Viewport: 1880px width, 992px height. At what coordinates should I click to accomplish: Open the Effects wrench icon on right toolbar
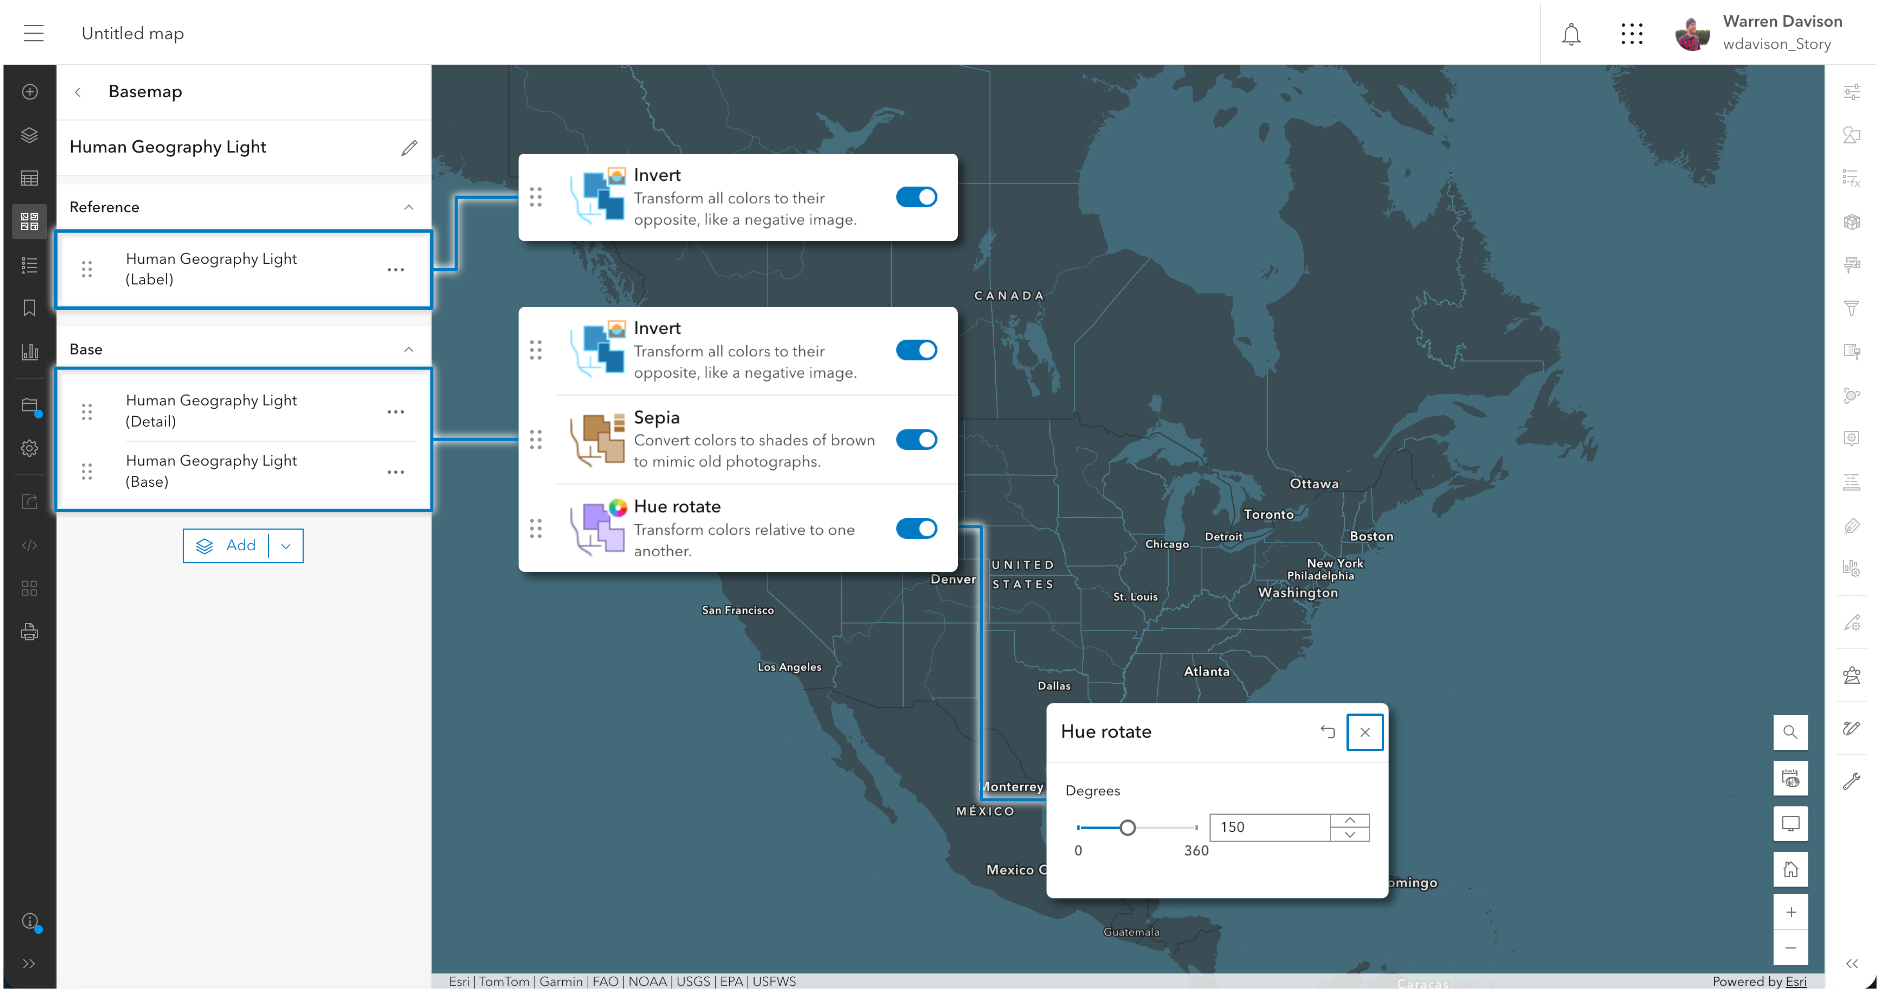click(1852, 782)
